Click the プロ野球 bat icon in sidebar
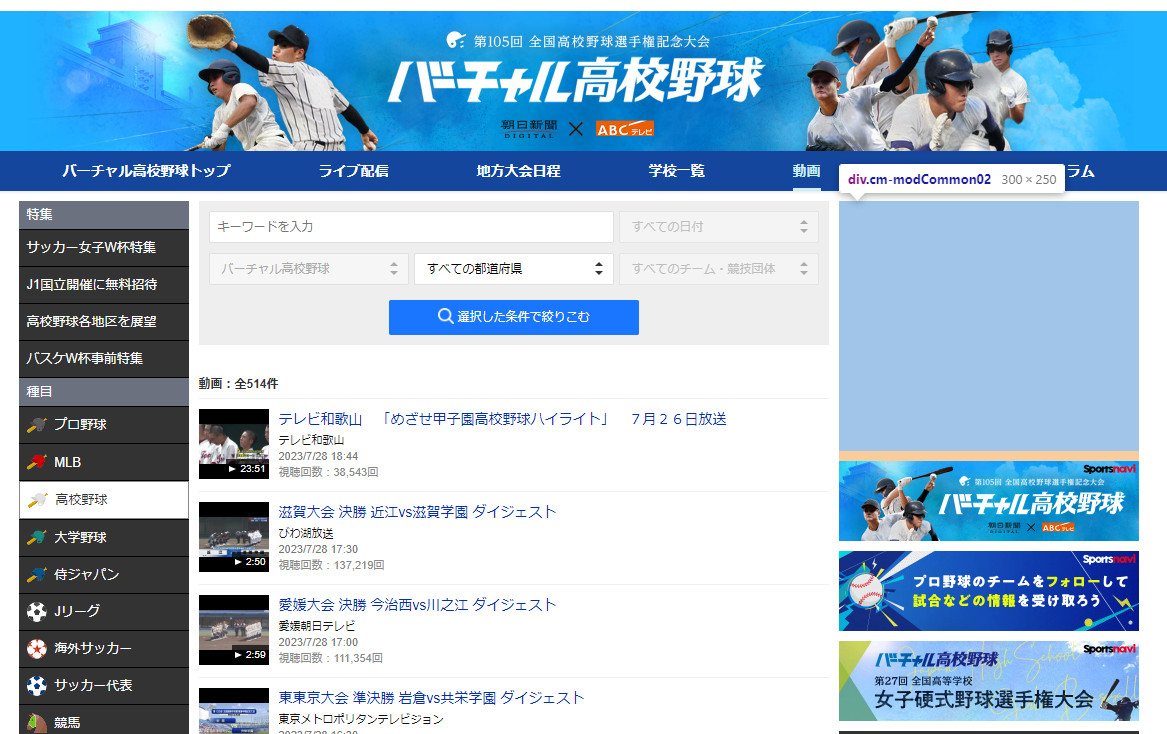The height and width of the screenshot is (734, 1167). 36,425
